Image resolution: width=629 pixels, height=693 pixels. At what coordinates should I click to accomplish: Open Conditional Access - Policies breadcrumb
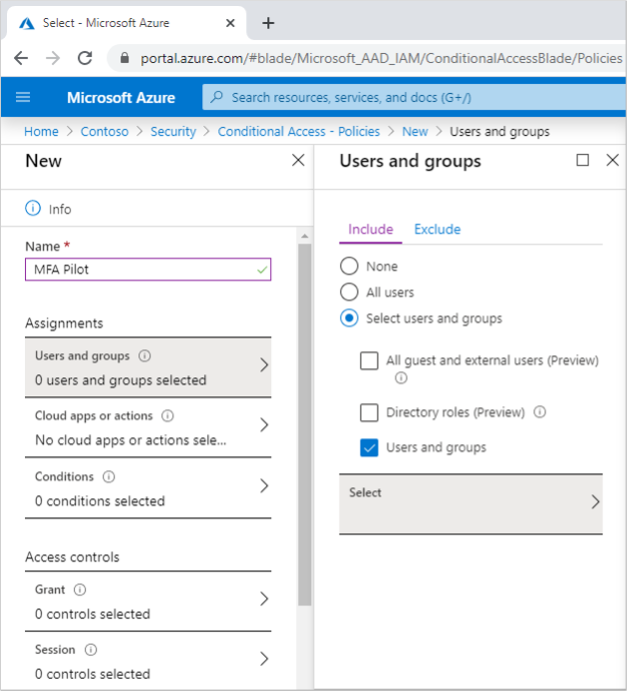tap(299, 132)
